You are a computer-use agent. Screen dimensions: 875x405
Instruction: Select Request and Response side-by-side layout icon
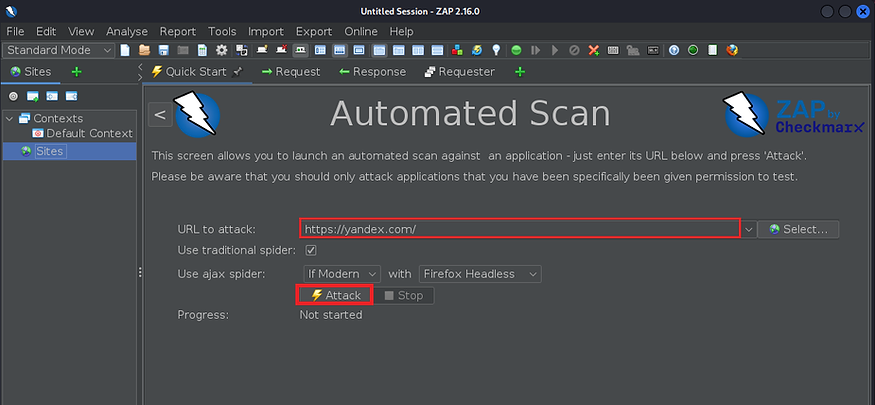tap(418, 50)
